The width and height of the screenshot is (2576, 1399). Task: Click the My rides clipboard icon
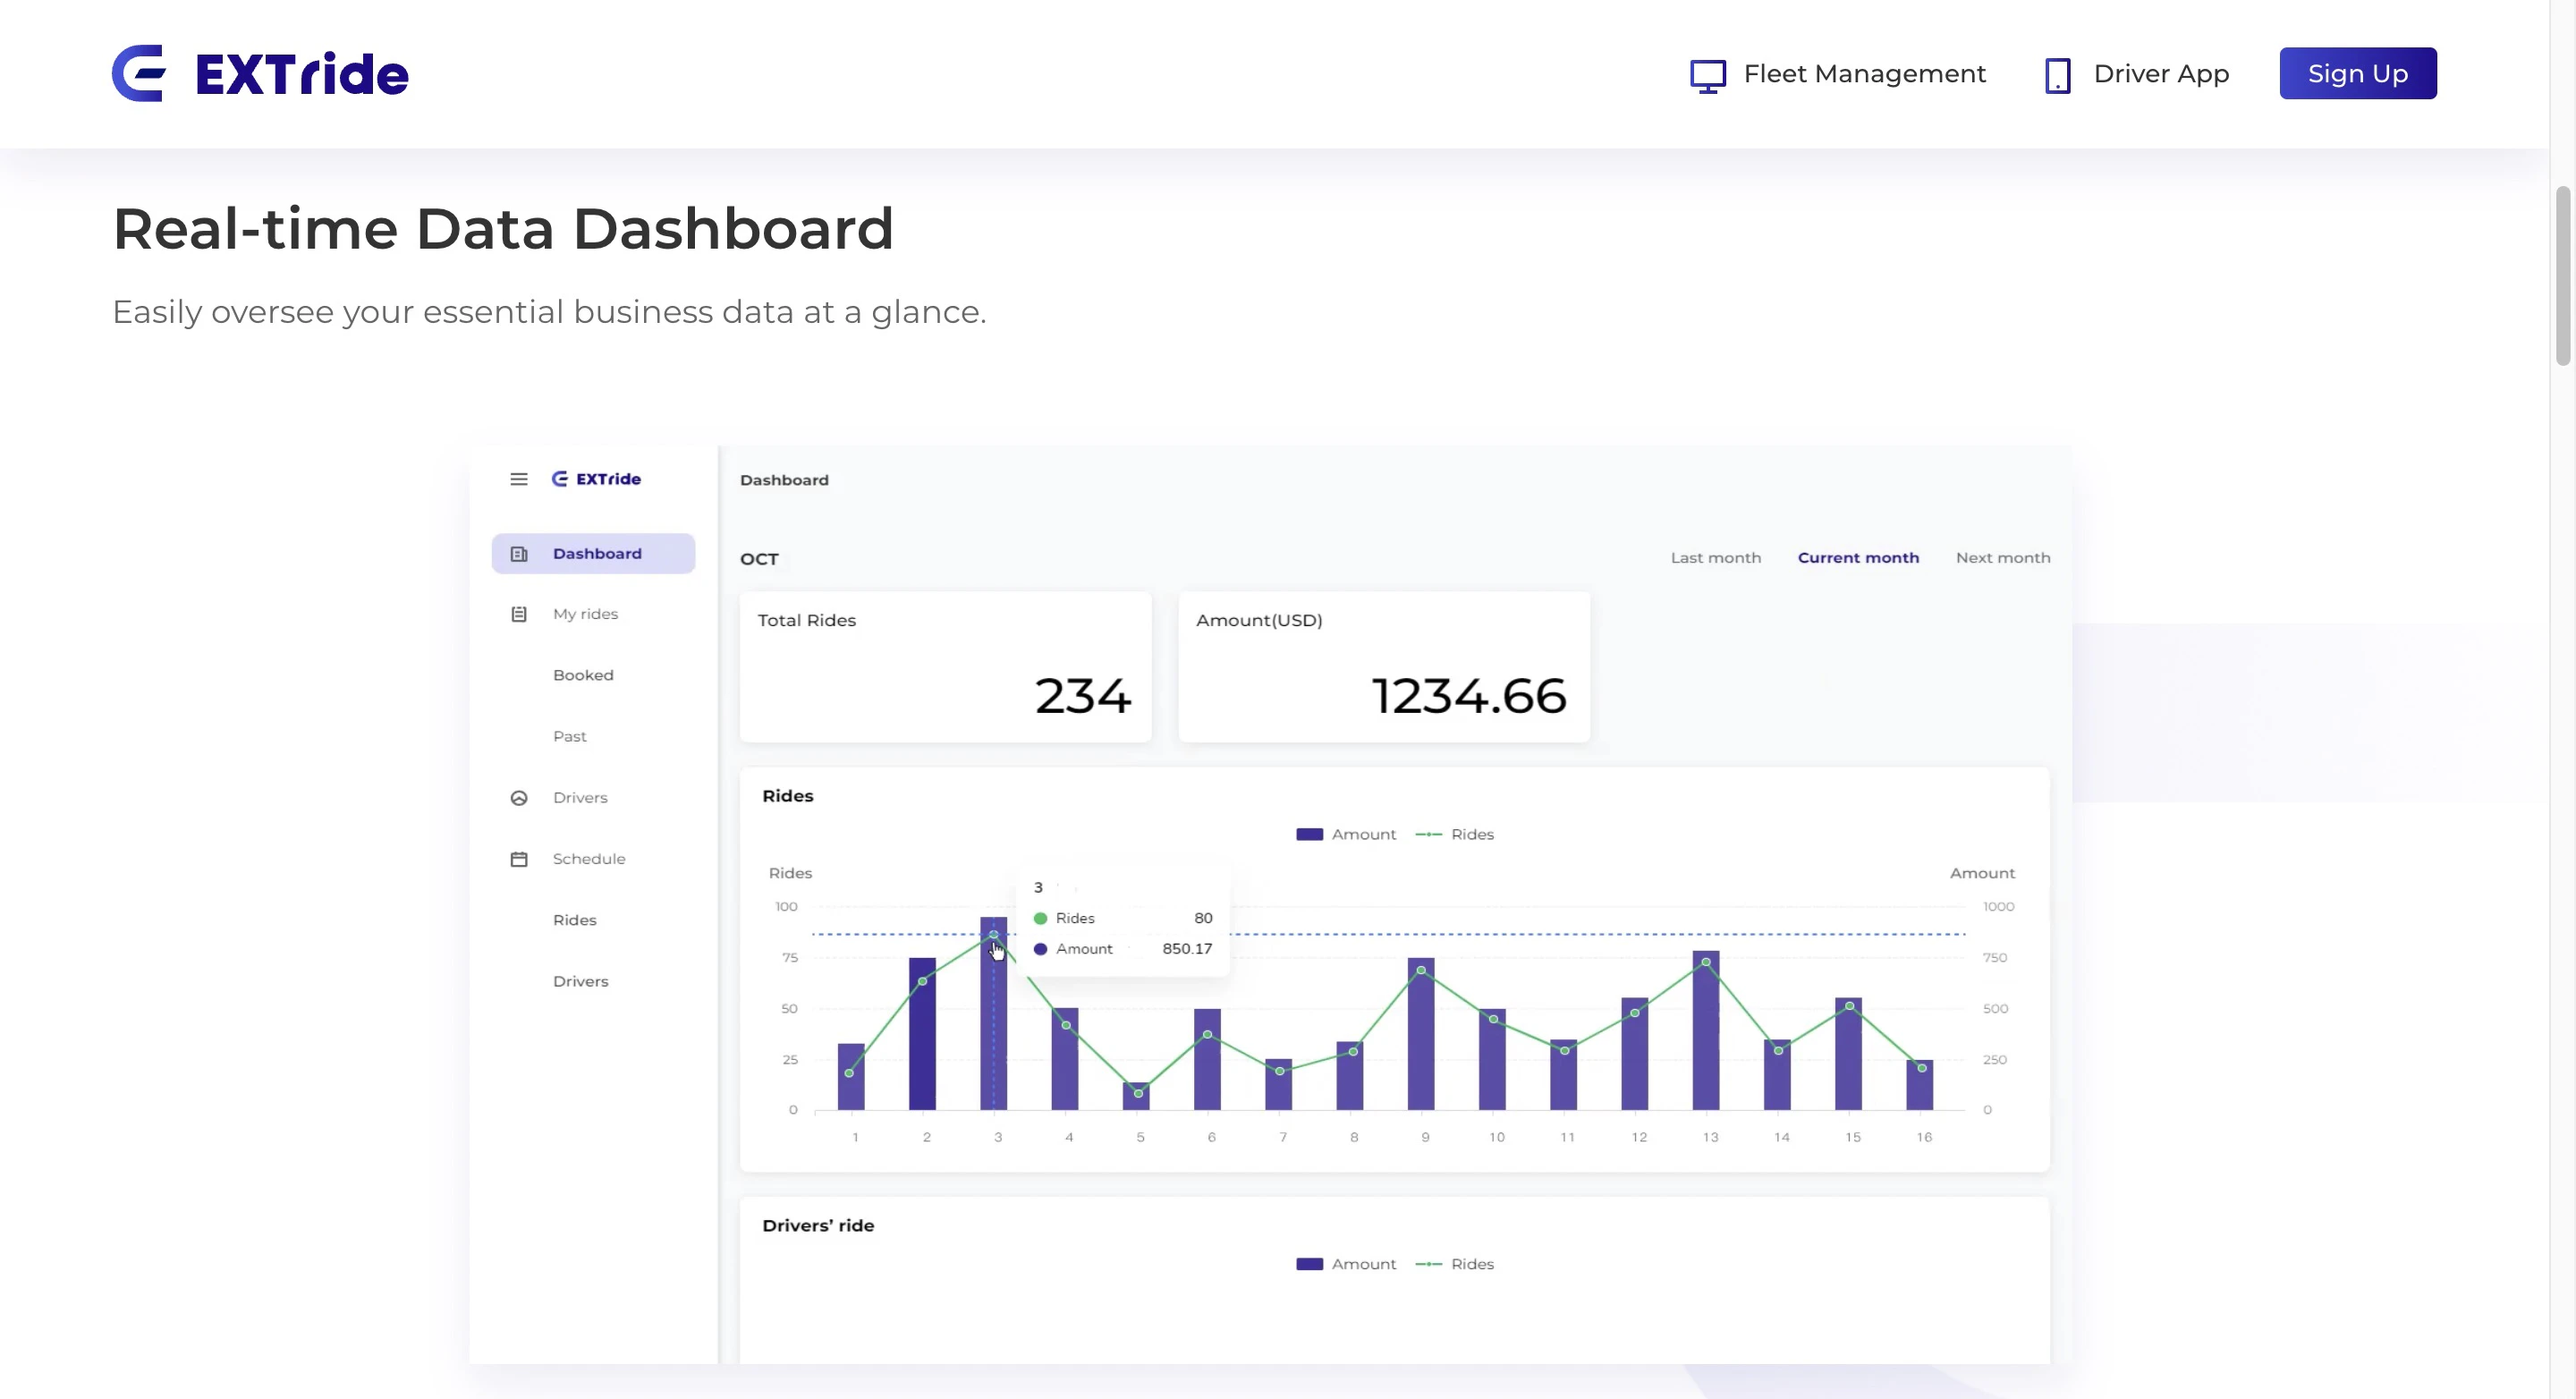tap(518, 614)
